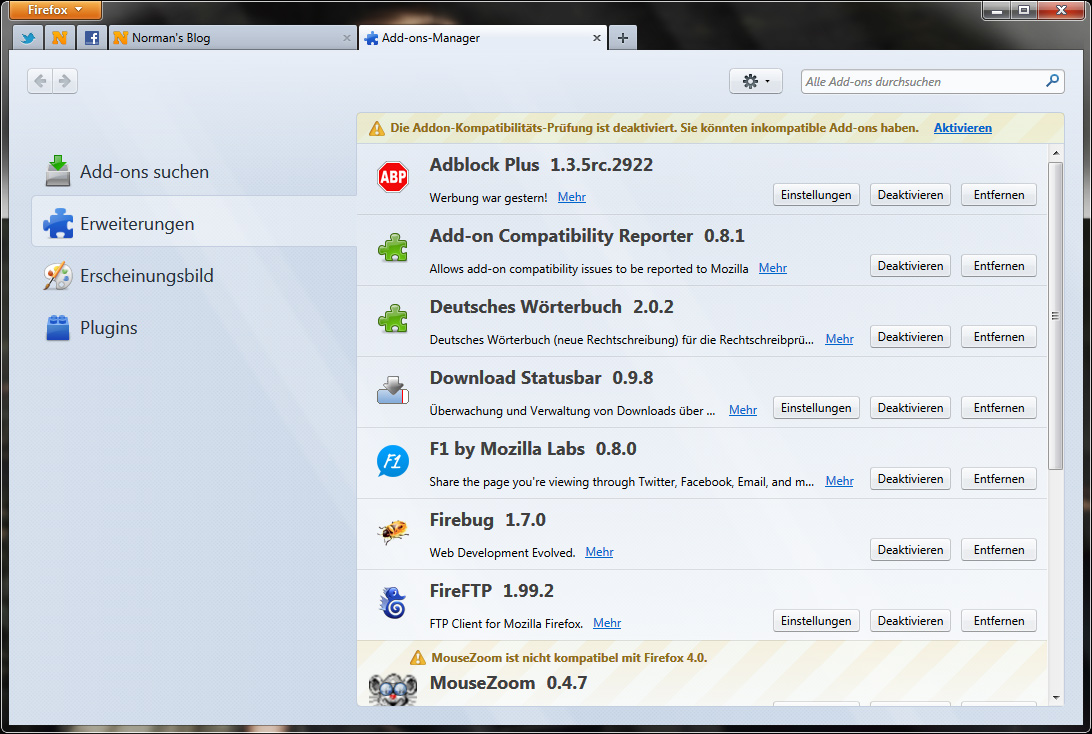The height and width of the screenshot is (734, 1092).
Task: Close the Norman's Blog tab
Action: tap(347, 38)
